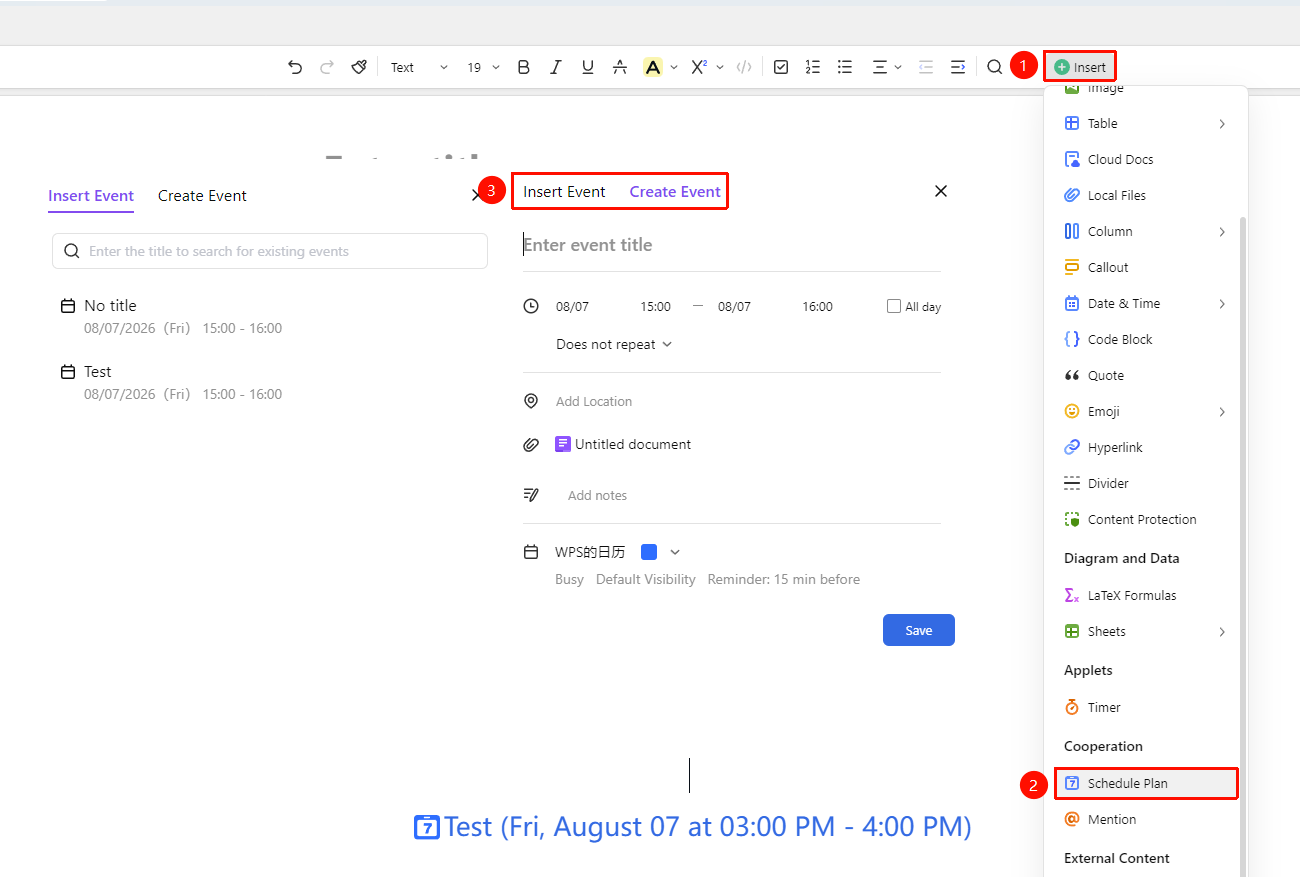Expand the Does not repeat dropdown

[614, 344]
